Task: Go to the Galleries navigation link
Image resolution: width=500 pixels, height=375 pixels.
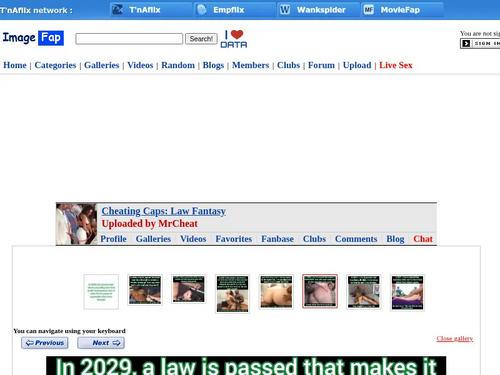Action: [x=102, y=65]
